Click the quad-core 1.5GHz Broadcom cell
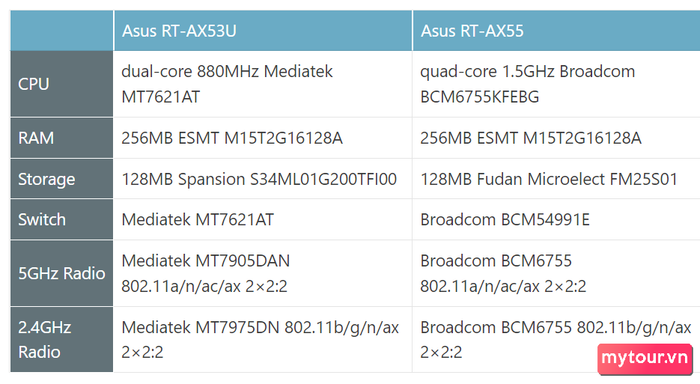This screenshot has width=700, height=384. pyautogui.click(x=556, y=84)
